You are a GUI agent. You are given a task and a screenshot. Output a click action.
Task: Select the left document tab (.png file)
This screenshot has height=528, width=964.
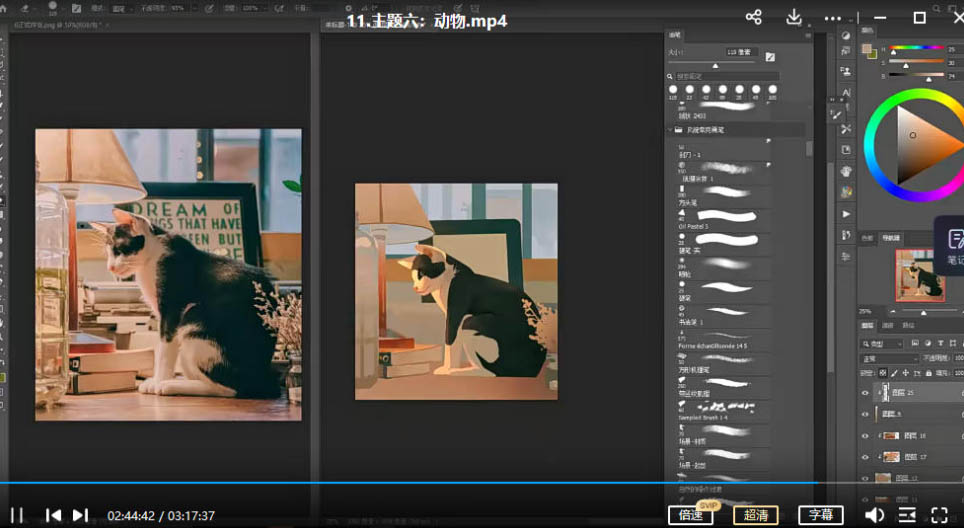coord(57,25)
